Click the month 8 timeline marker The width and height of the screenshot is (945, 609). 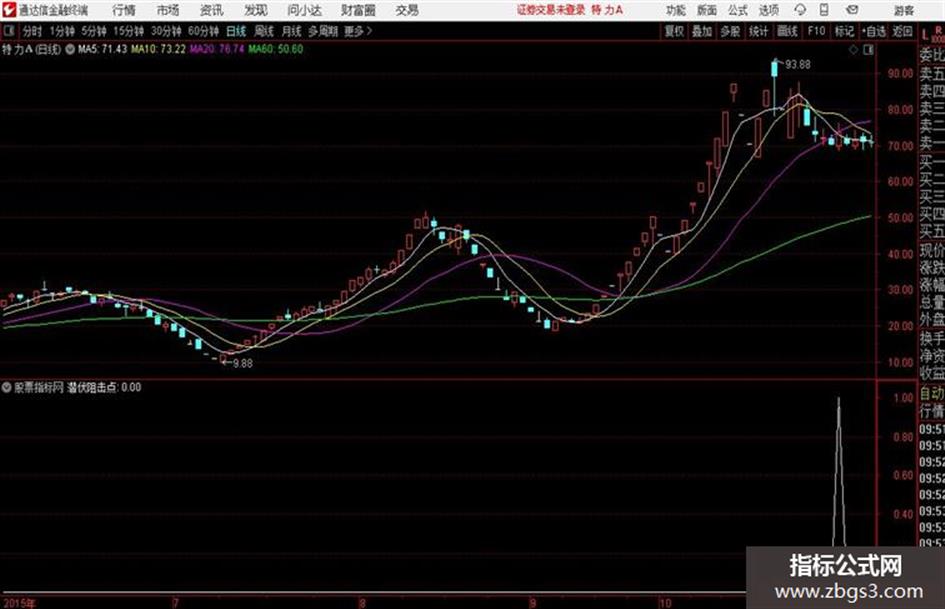tap(362, 602)
